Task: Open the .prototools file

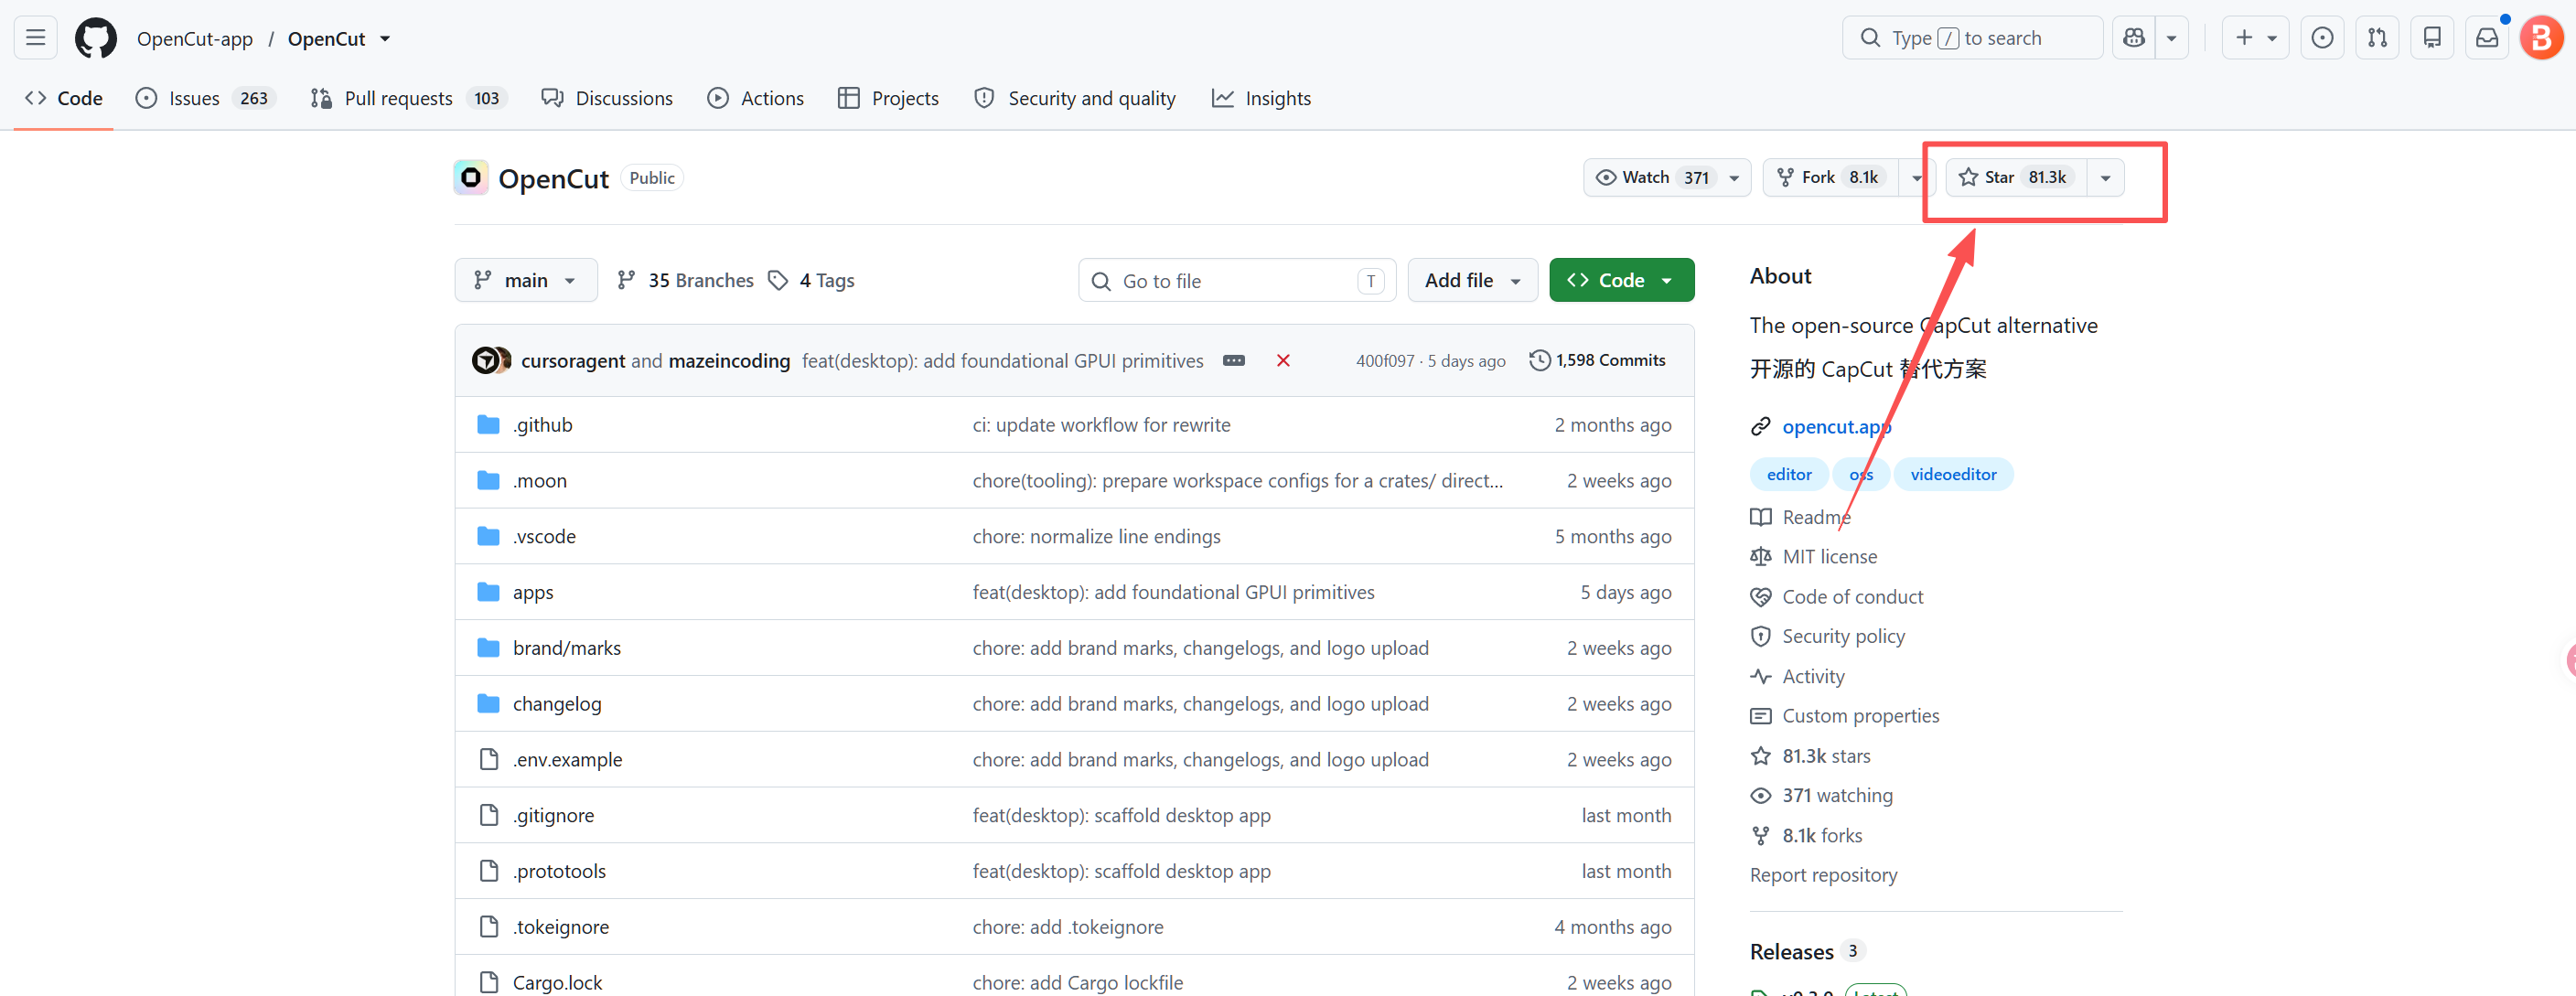Action: tap(559, 871)
